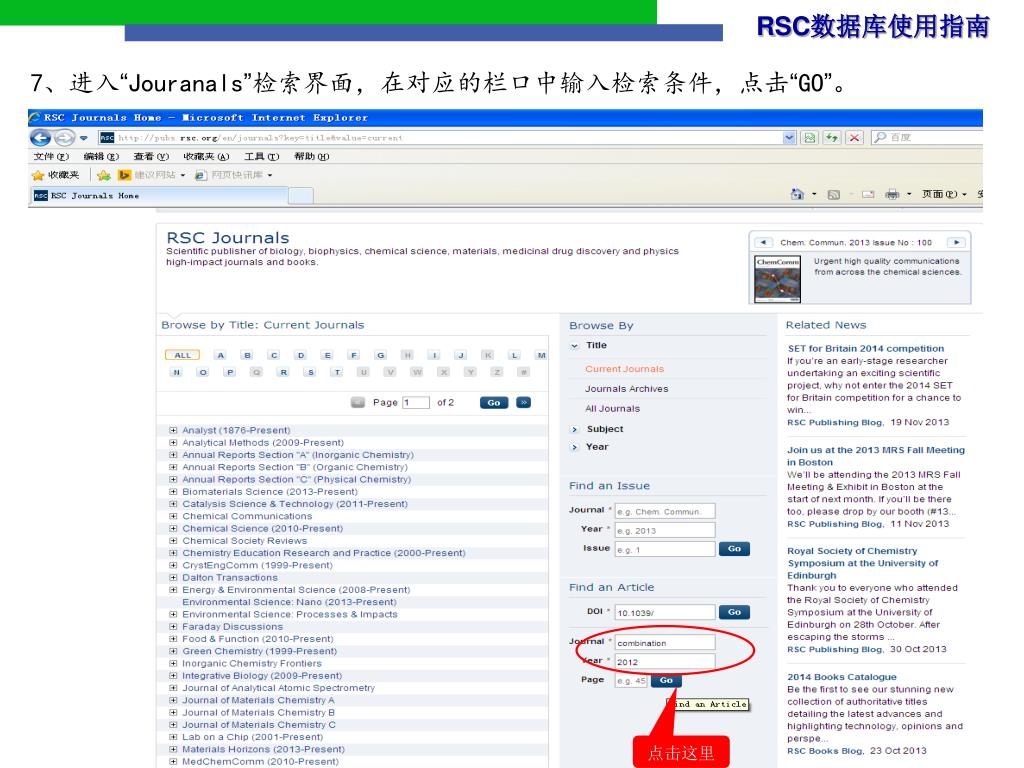This screenshot has height=768, width=1024.
Task: Open the 查看(V) menu
Action: tap(151, 157)
